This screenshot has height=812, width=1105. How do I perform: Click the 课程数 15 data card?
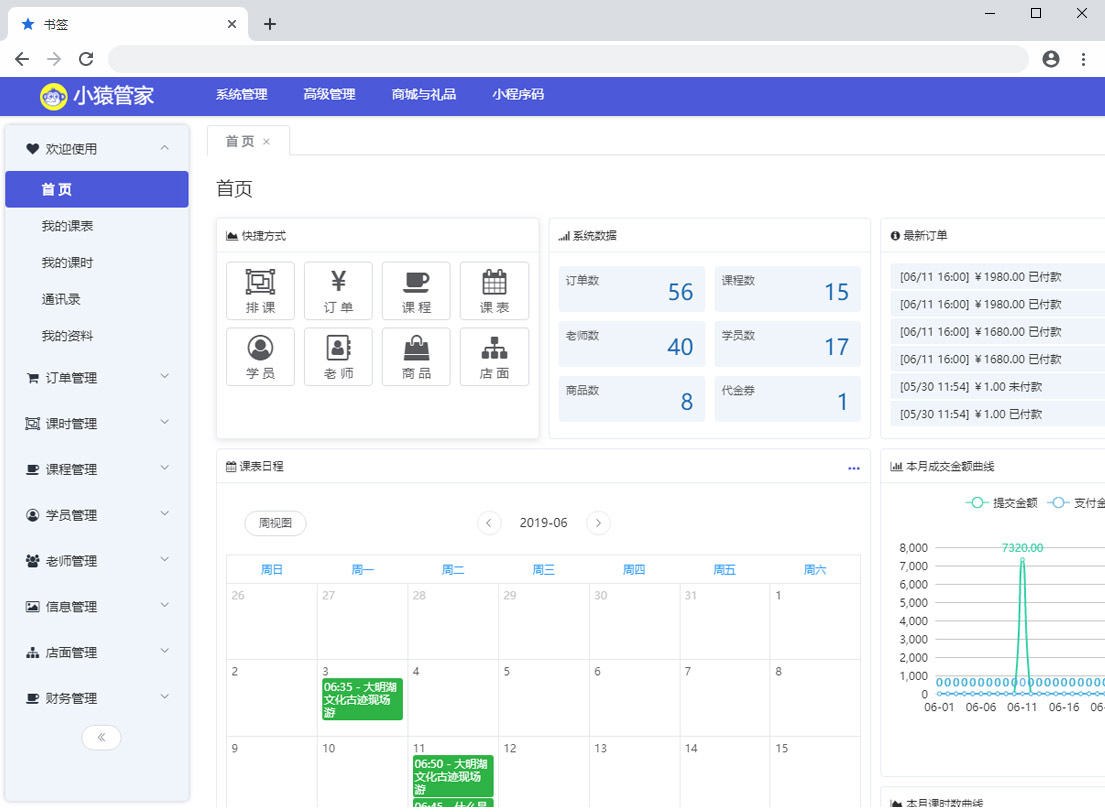click(x=787, y=289)
